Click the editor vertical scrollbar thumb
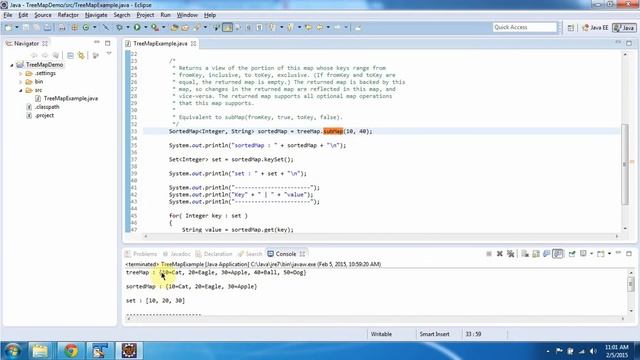The width and height of the screenshot is (640, 360). click(625, 164)
